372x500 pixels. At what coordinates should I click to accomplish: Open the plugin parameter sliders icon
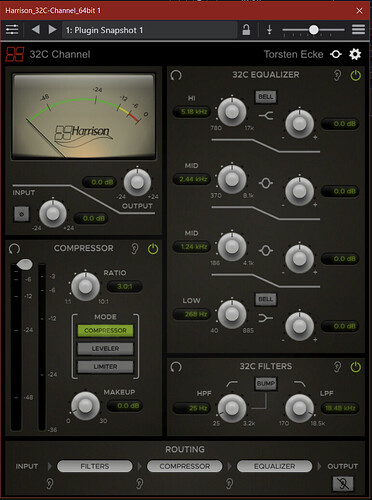(x=12, y=30)
